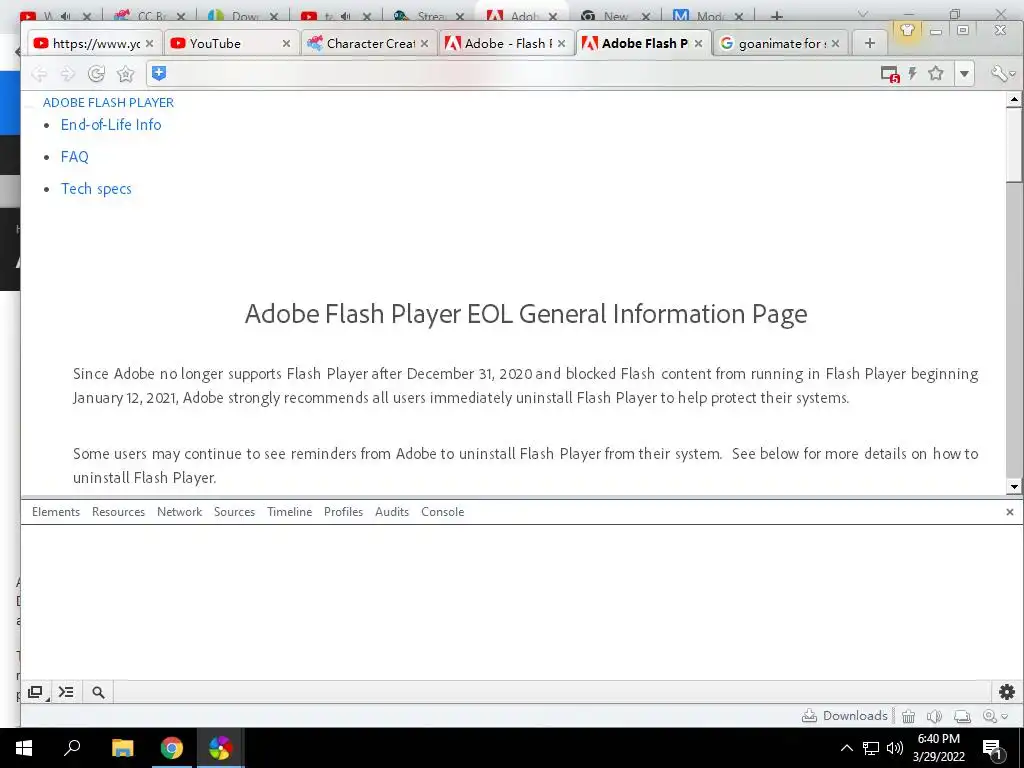Open Windows taskbar search

pos(72,748)
